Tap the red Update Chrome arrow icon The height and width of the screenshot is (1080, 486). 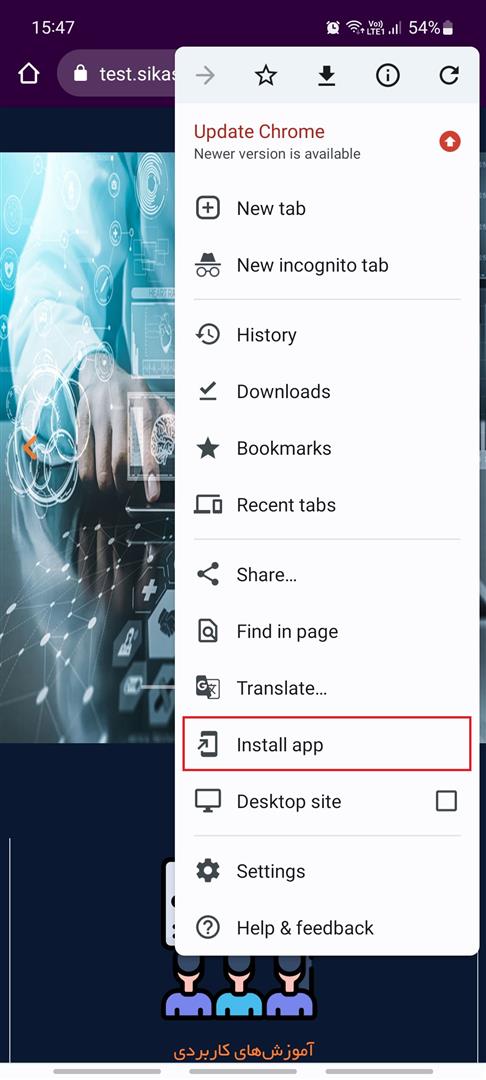[450, 142]
